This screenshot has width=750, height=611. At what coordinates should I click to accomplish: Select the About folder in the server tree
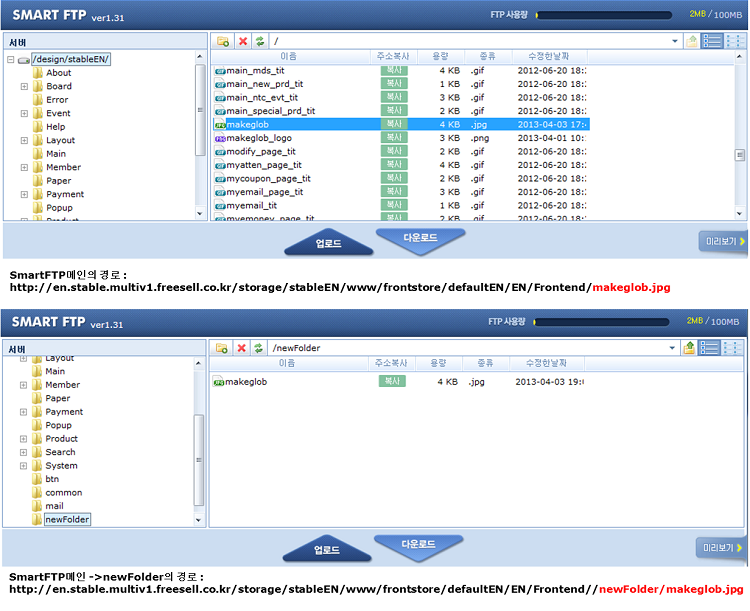click(58, 73)
